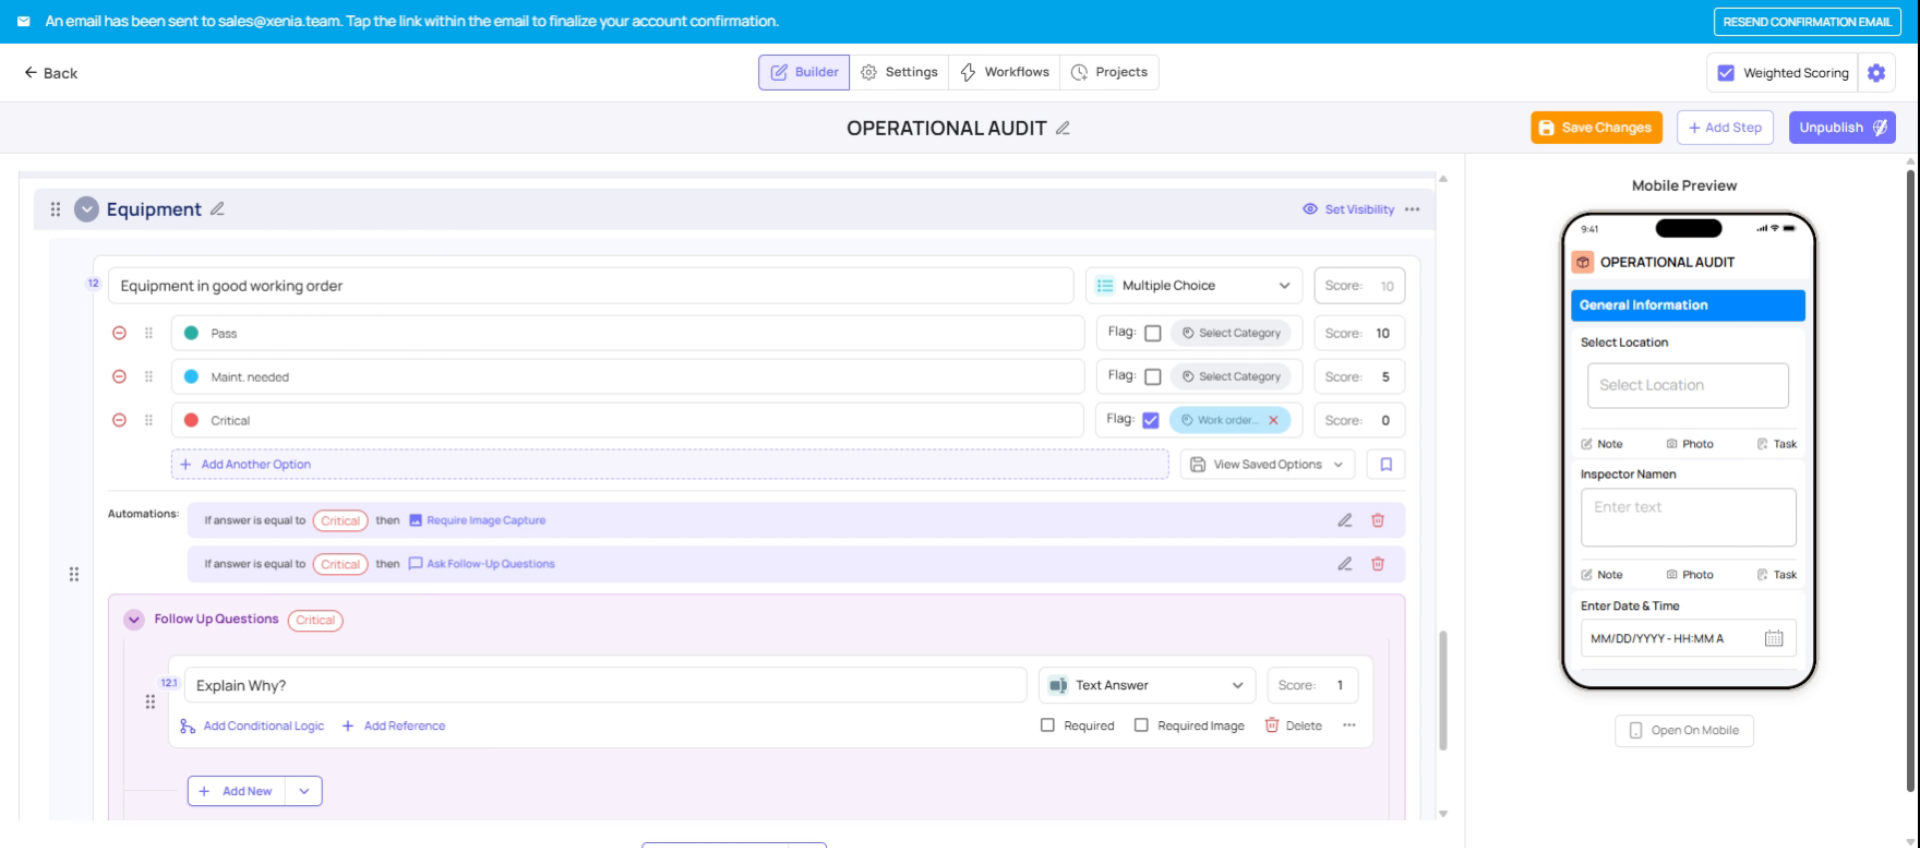This screenshot has width=1920, height=848.
Task: Remove the Maint. needed option
Action: coord(119,377)
